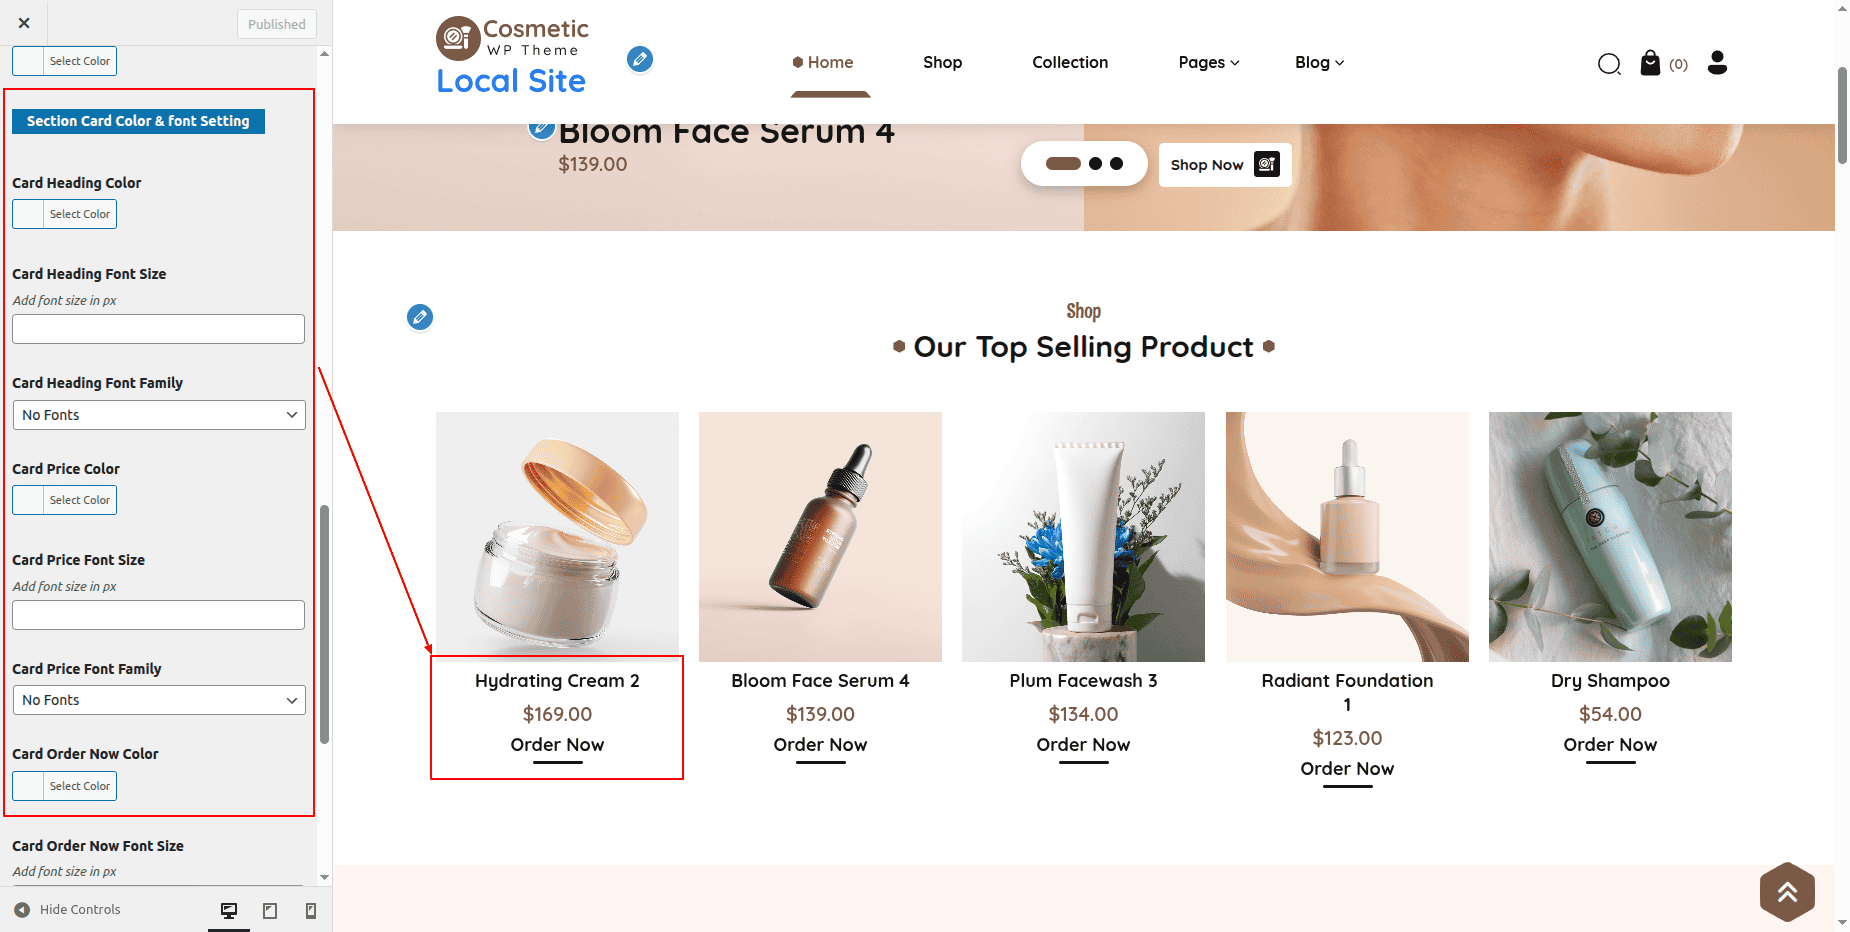Image resolution: width=1850 pixels, height=932 pixels.
Task: Click the Shop Now button in the banner
Action: point(1224,165)
